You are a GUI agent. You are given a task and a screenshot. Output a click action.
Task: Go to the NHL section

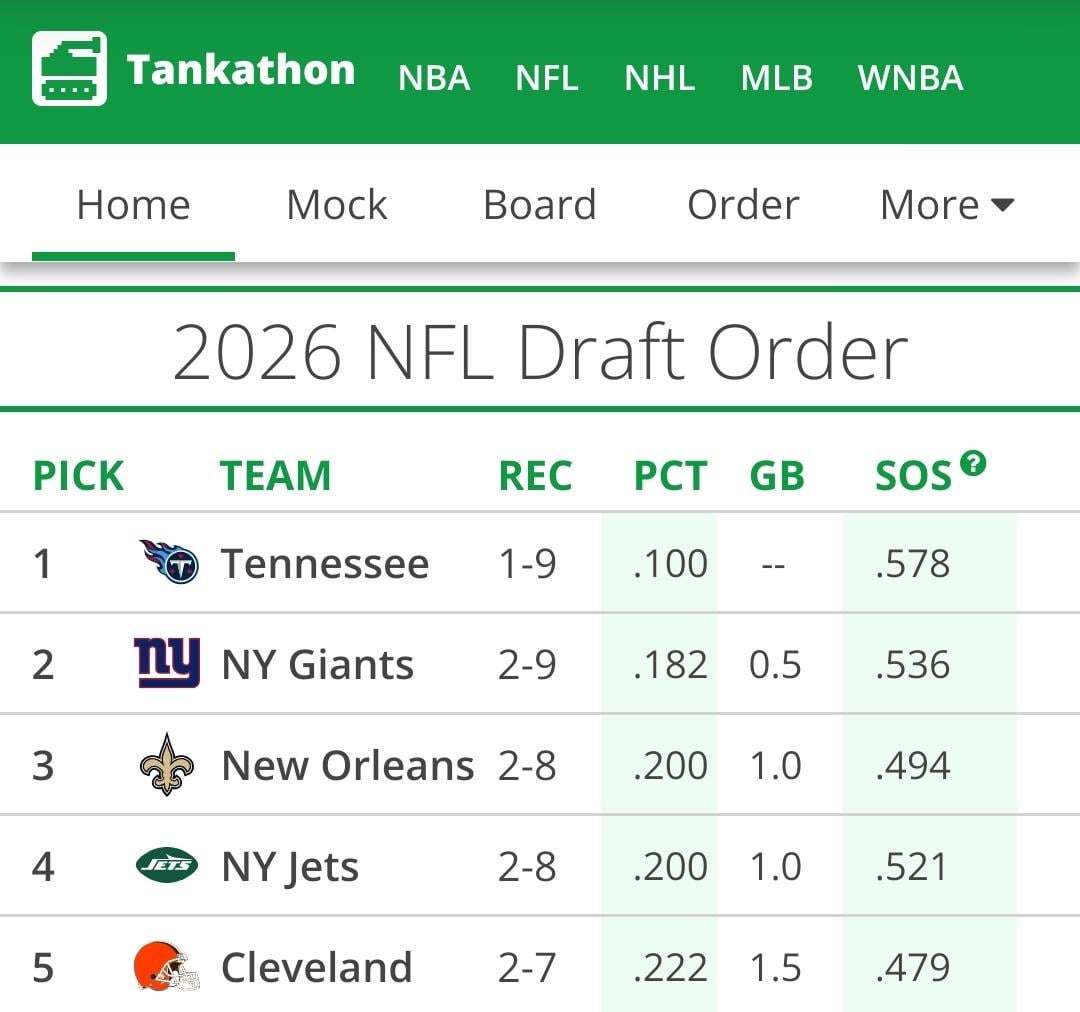tap(659, 78)
